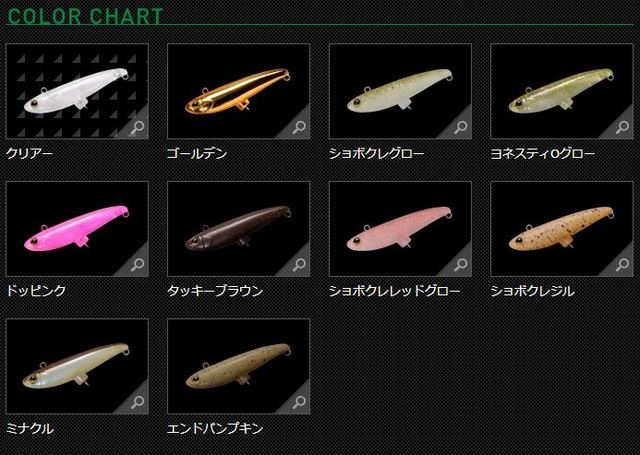The height and width of the screenshot is (455, 640).
Task: Click the COLOR CHART heading
Action: [x=85, y=16]
